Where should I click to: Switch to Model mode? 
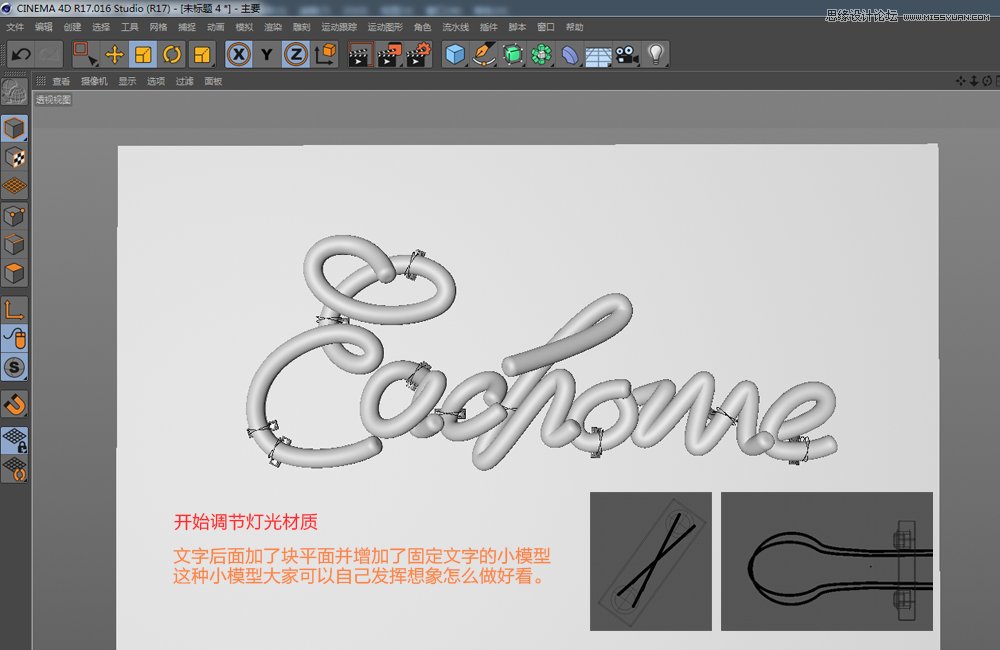14,128
